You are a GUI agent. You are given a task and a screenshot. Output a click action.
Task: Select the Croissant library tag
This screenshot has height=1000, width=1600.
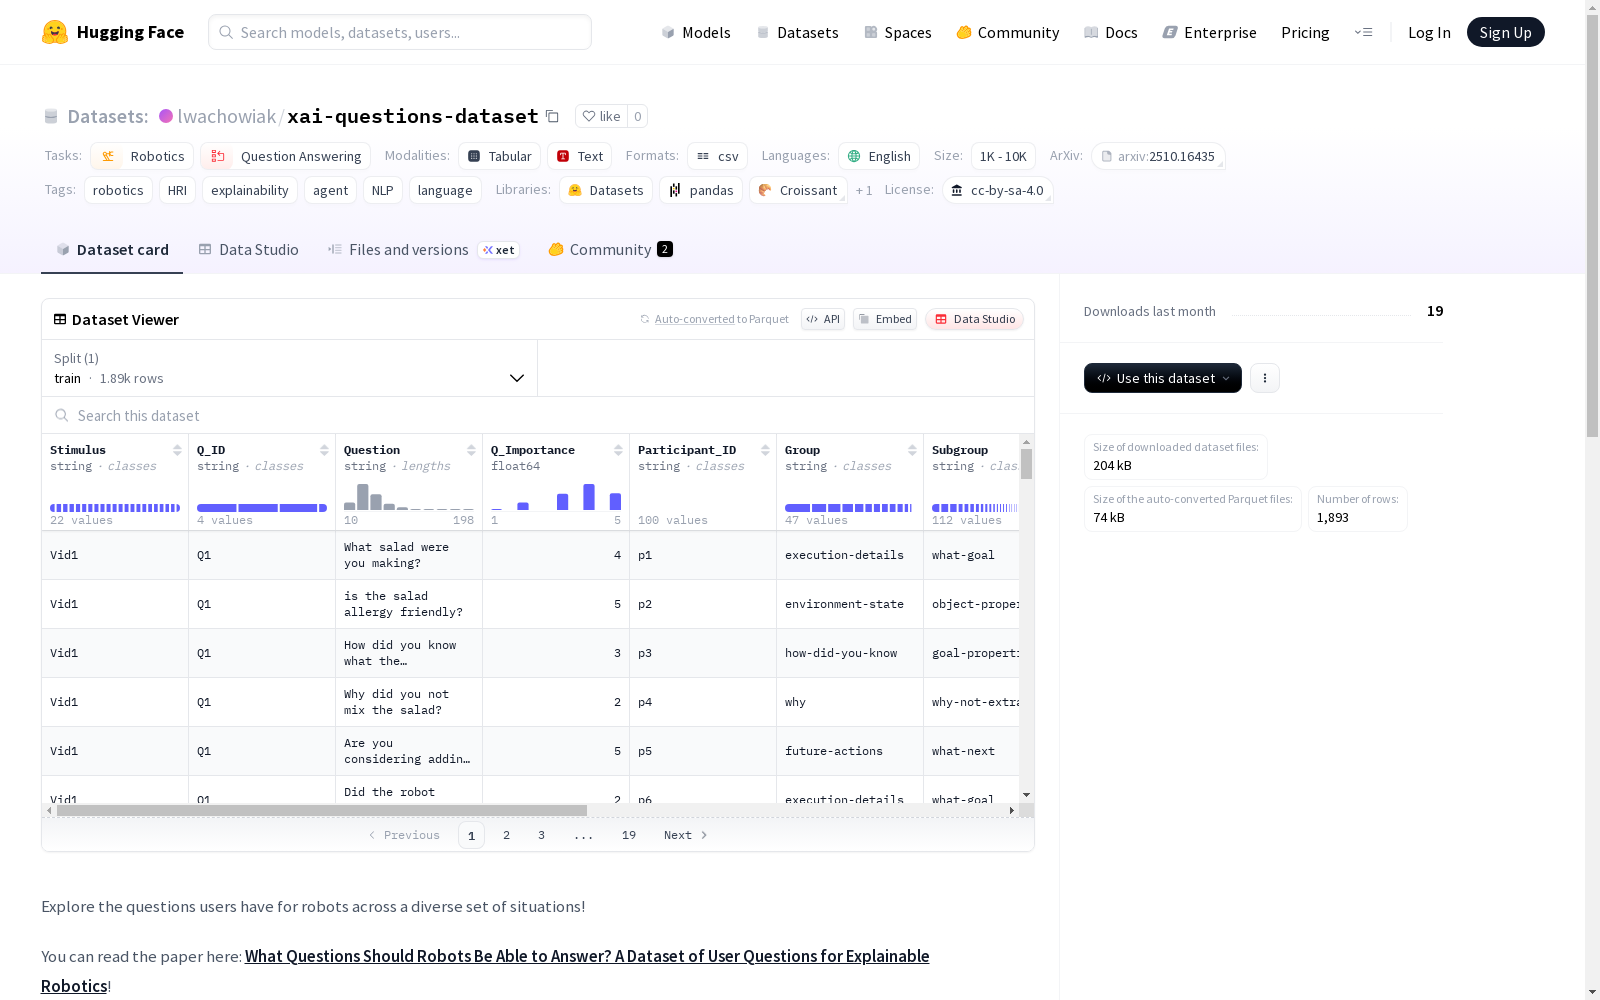pos(798,190)
